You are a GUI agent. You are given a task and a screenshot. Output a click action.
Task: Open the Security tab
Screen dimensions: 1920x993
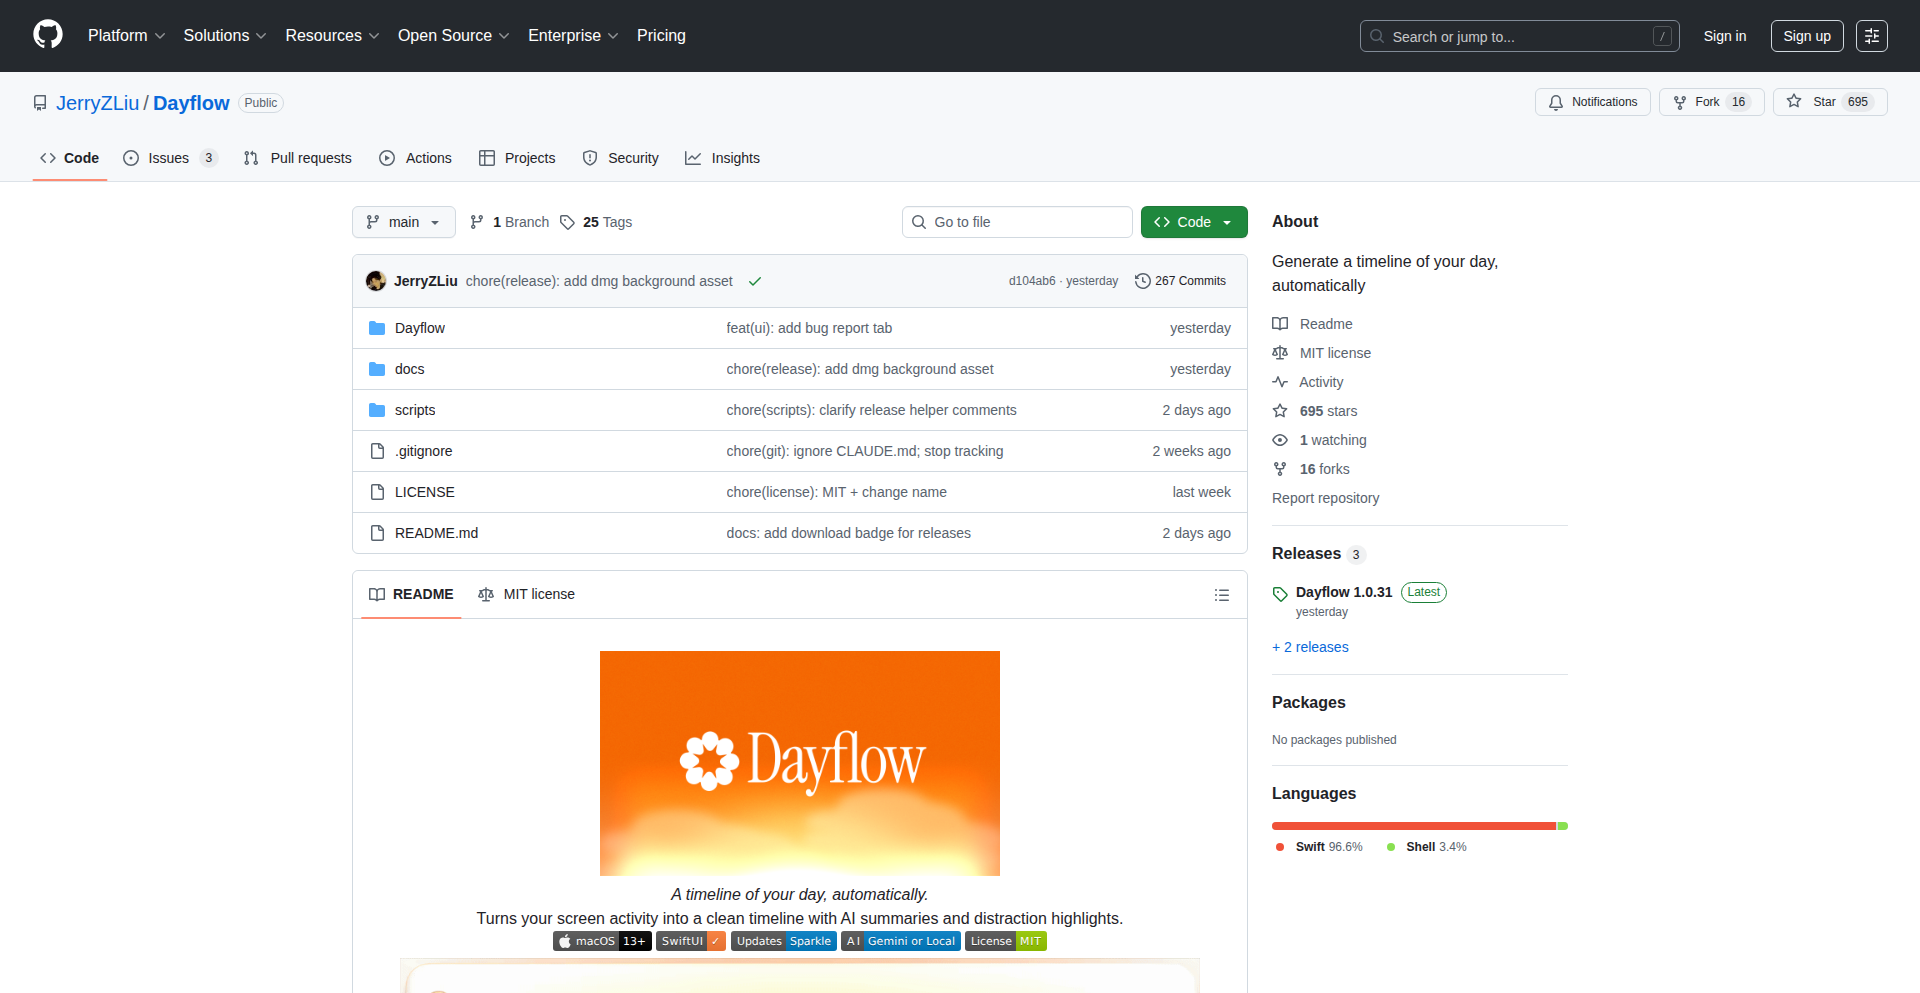tap(621, 158)
